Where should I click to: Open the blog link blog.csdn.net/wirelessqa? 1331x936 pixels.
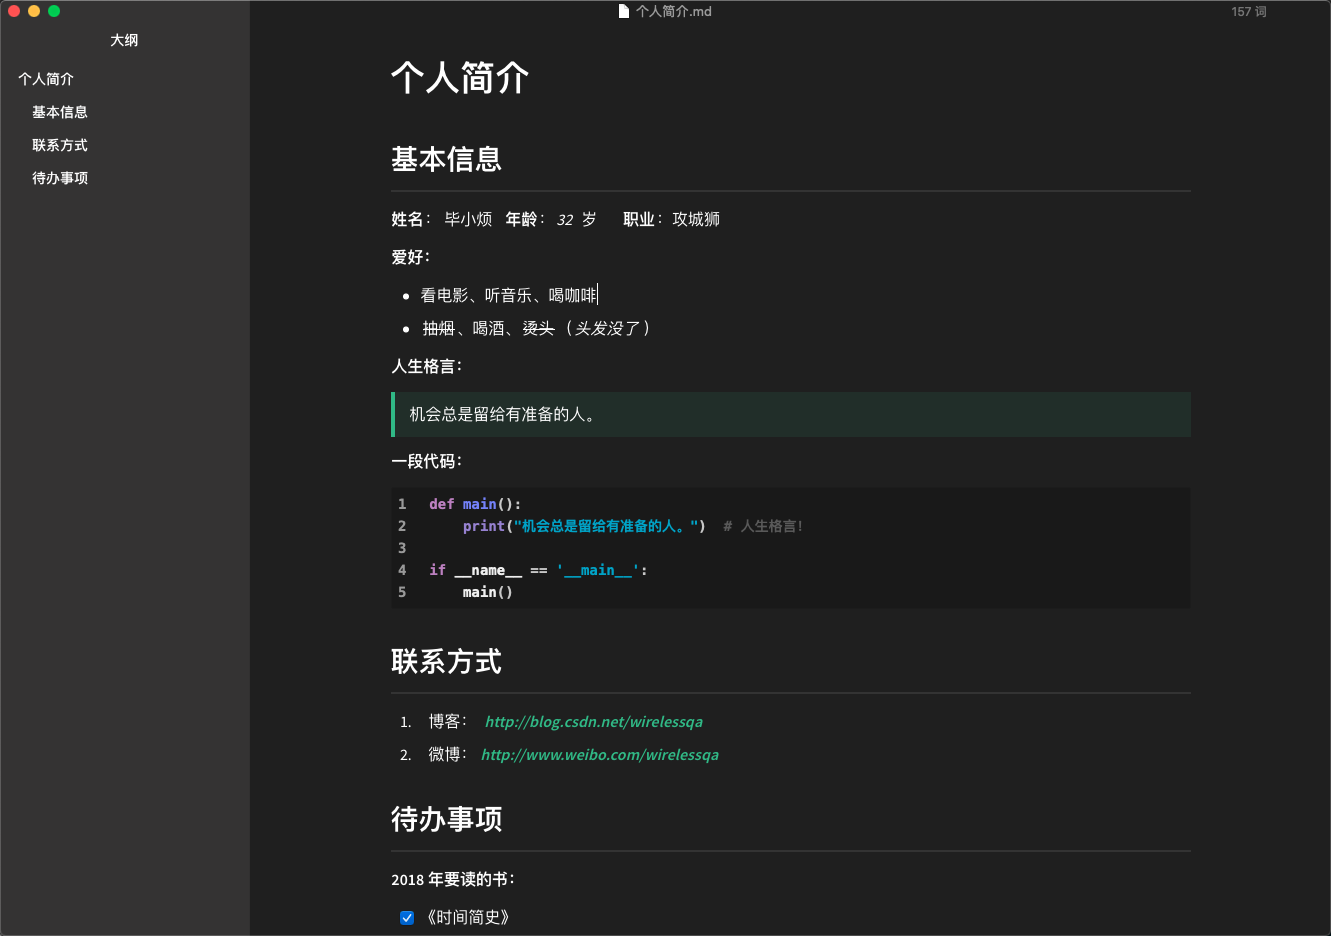point(594,721)
